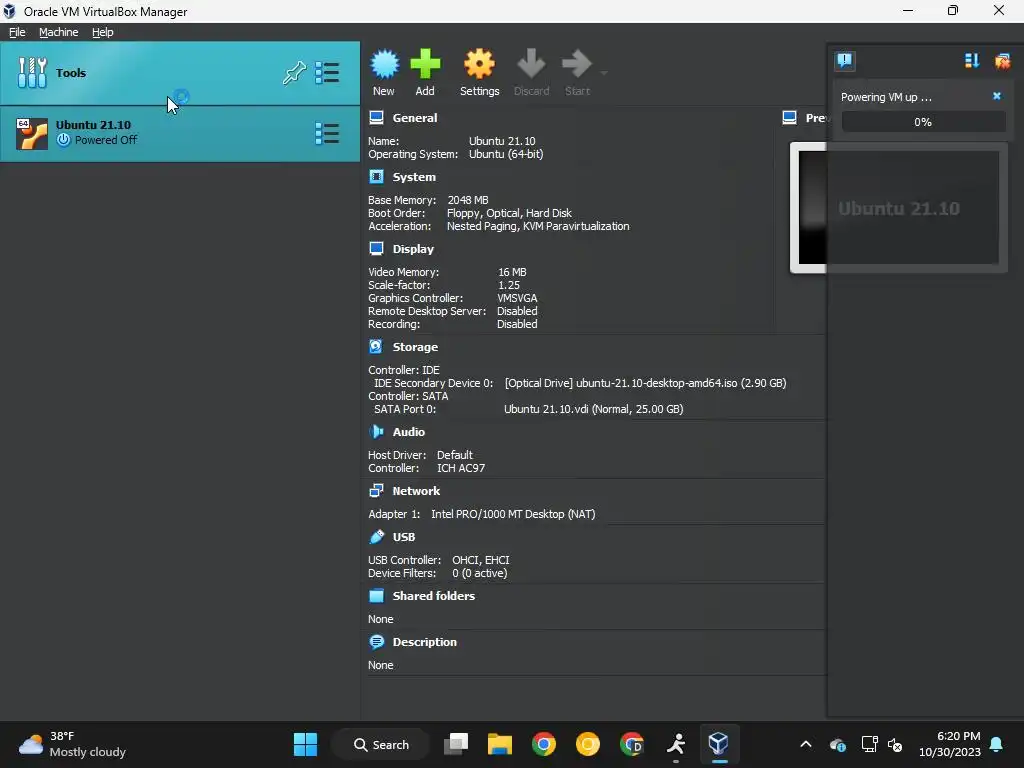Image resolution: width=1024 pixels, height=768 pixels.
Task: Open the Ubuntu 21.10 machine menu icon
Action: pos(327,133)
